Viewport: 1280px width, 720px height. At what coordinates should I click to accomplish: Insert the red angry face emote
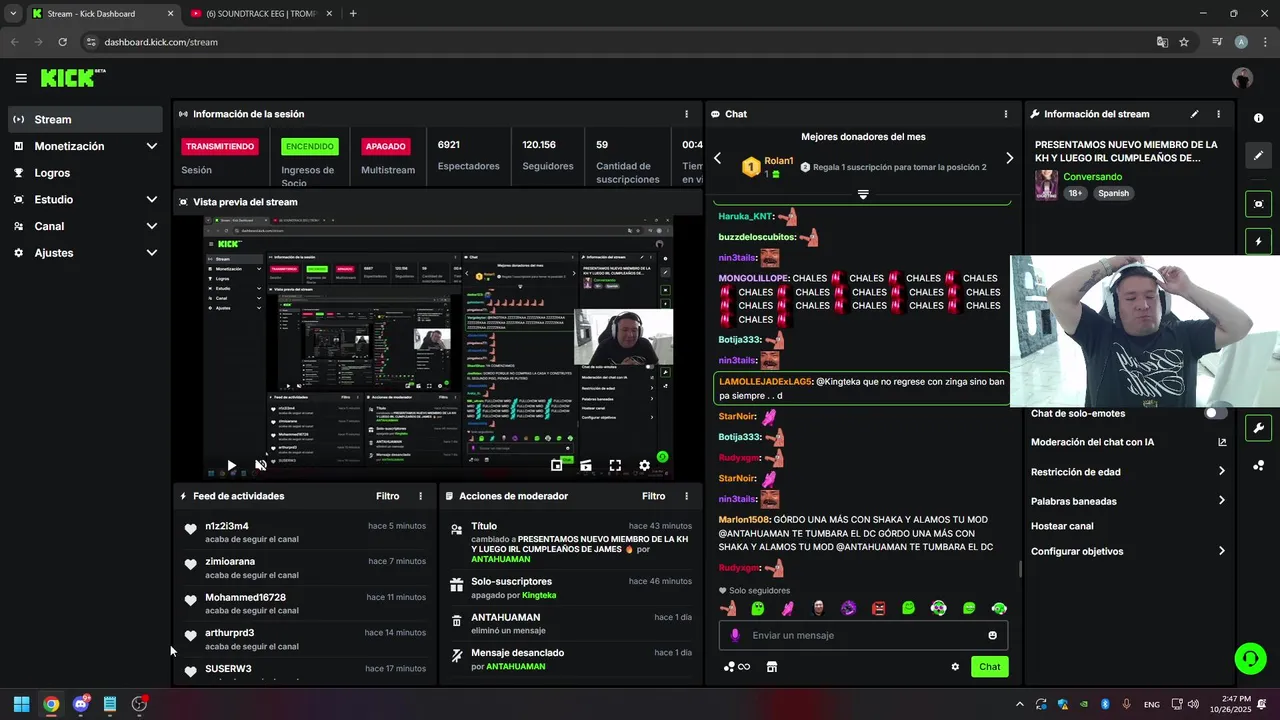click(x=878, y=608)
